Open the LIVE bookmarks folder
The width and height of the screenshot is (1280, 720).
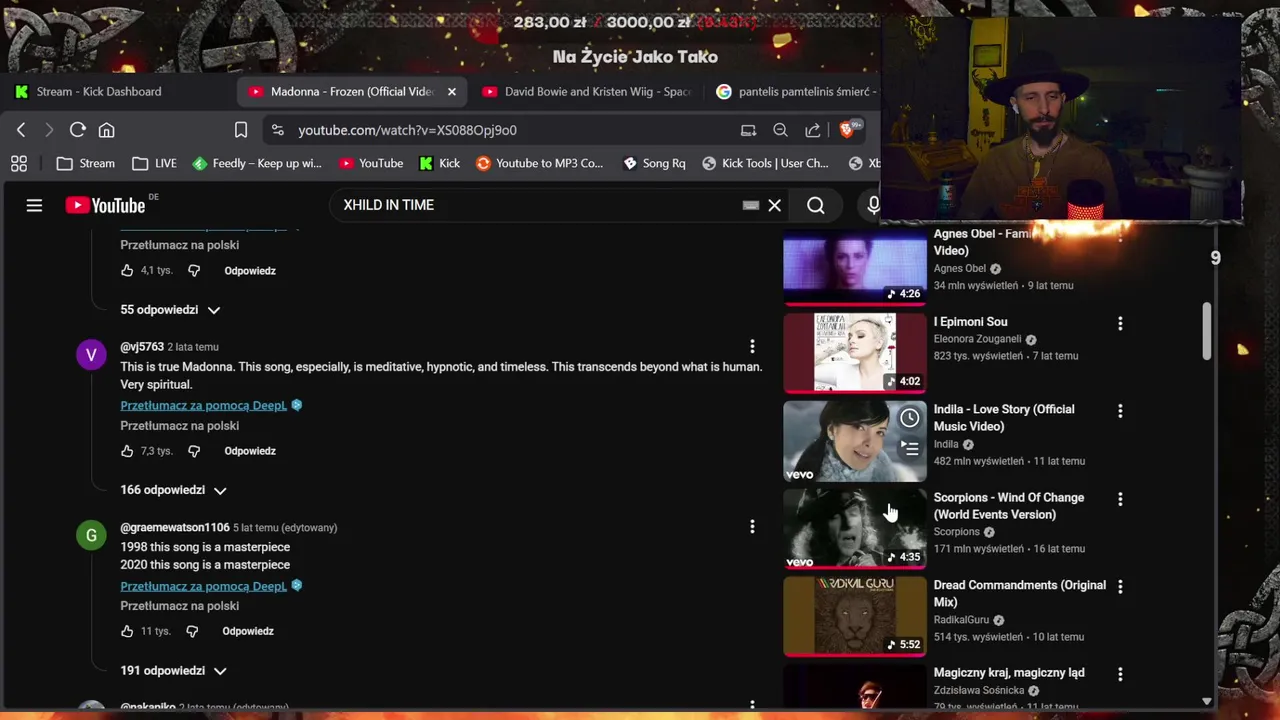154,163
